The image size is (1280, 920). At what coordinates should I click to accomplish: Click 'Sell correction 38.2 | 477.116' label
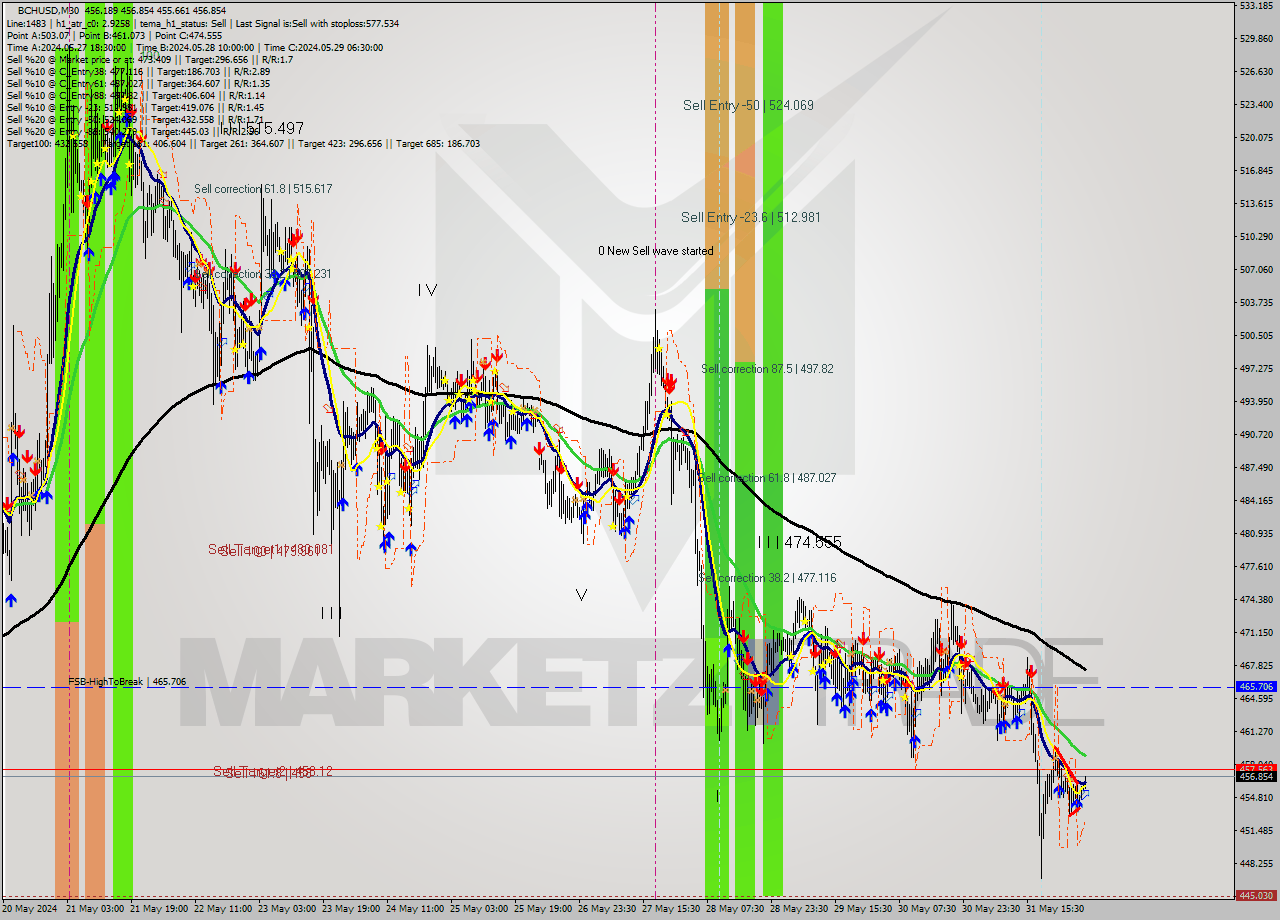click(767, 578)
